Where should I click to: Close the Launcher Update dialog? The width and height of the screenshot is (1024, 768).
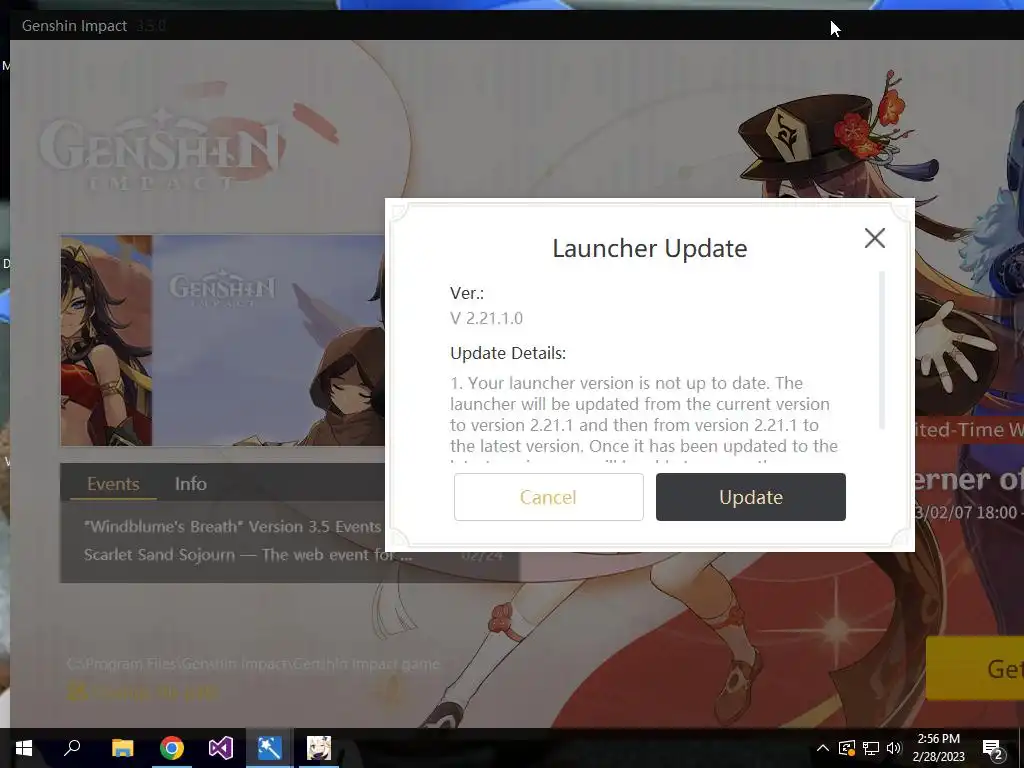pyautogui.click(x=874, y=238)
